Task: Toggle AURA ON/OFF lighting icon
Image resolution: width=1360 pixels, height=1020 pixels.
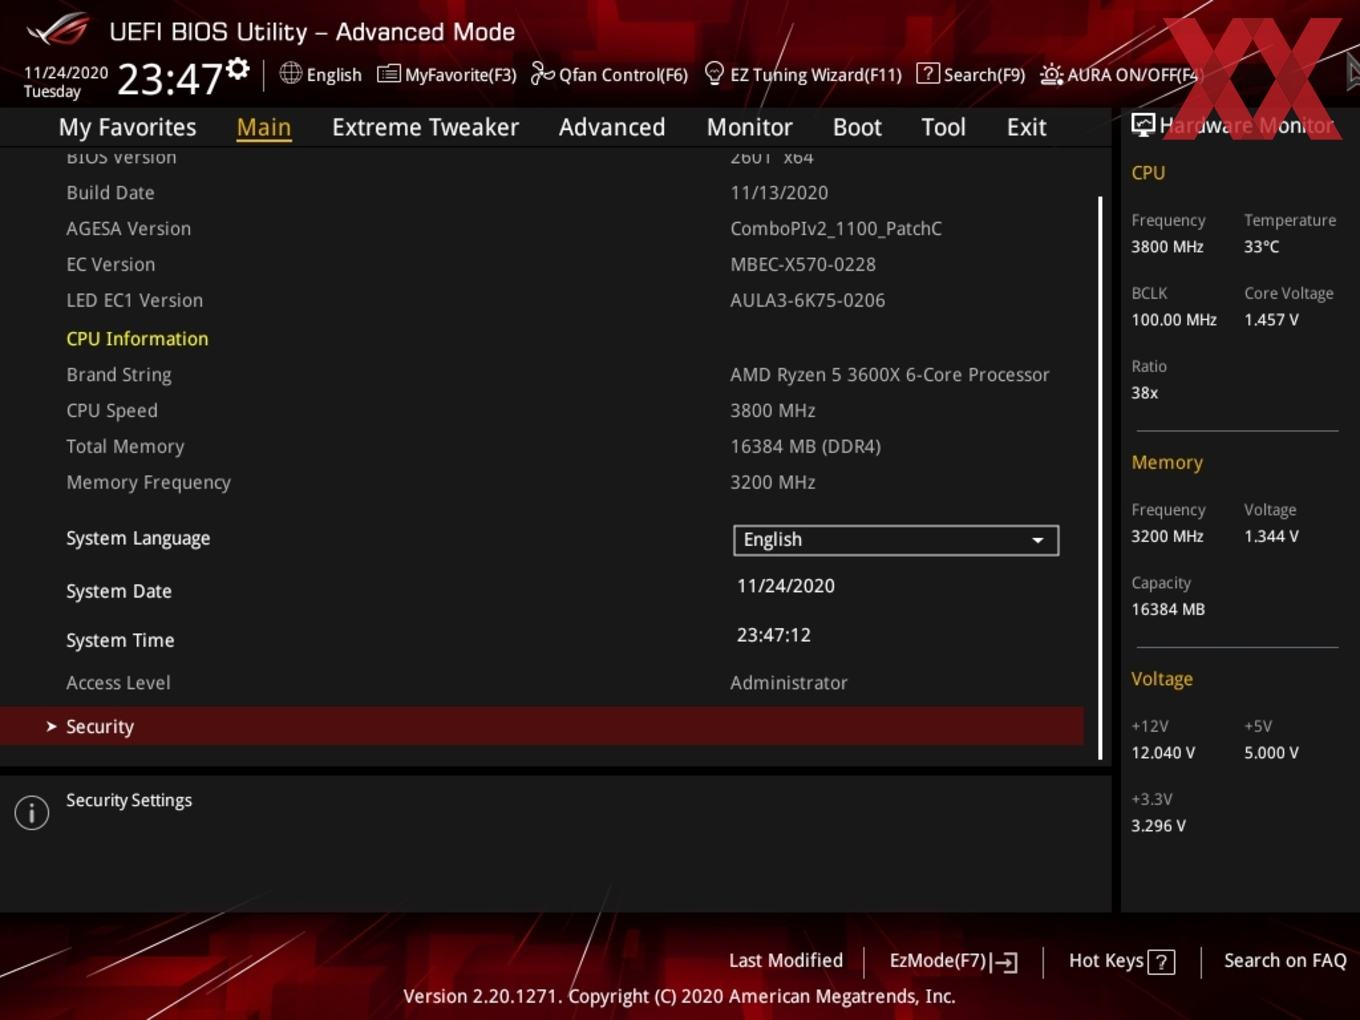Action: 1051,74
